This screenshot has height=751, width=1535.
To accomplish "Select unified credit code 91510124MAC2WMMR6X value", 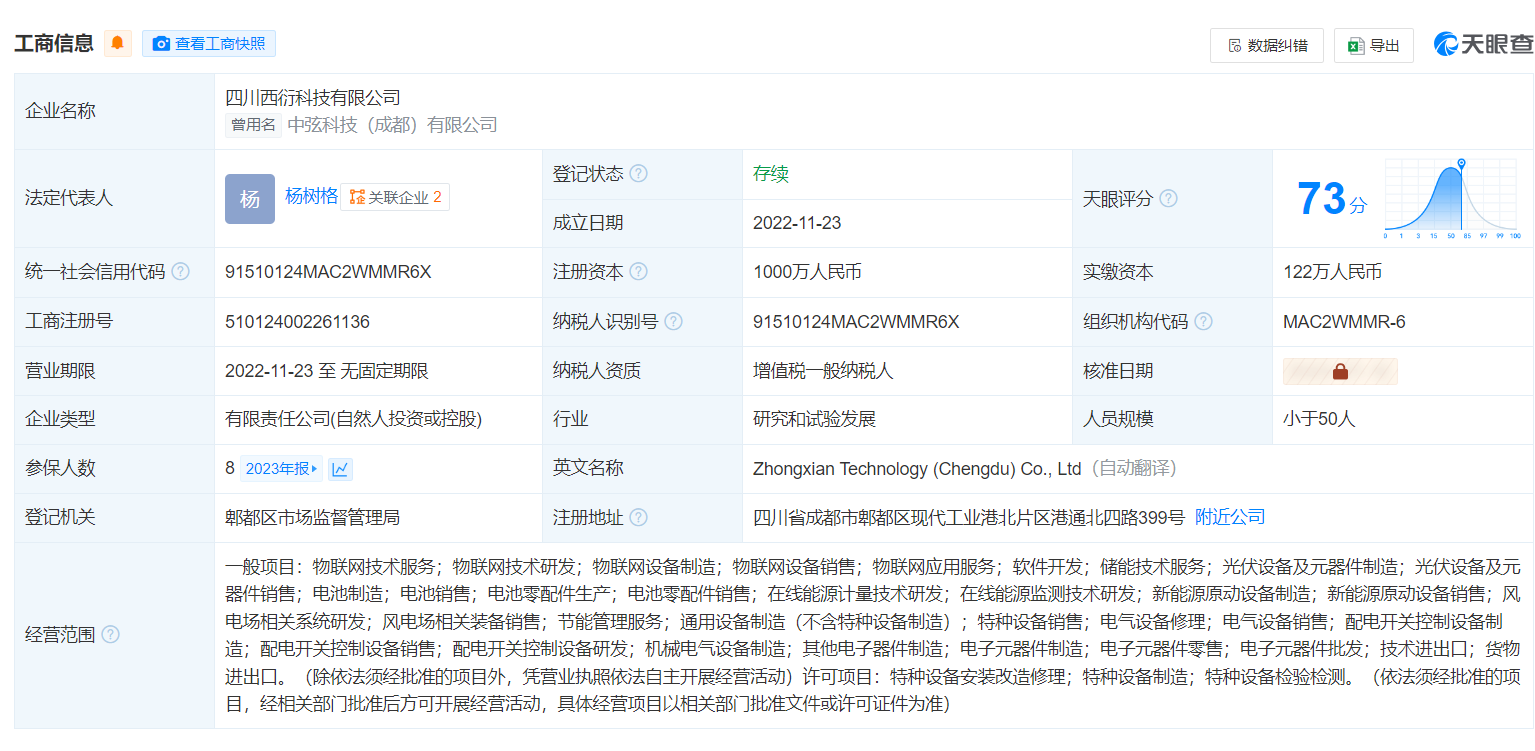I will [x=328, y=272].
